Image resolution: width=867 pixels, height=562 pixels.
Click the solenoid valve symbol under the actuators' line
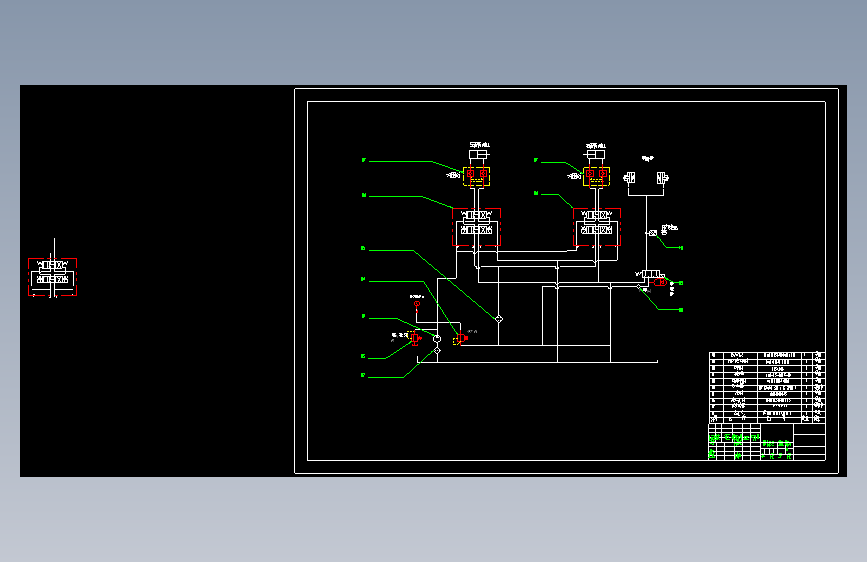click(650, 274)
